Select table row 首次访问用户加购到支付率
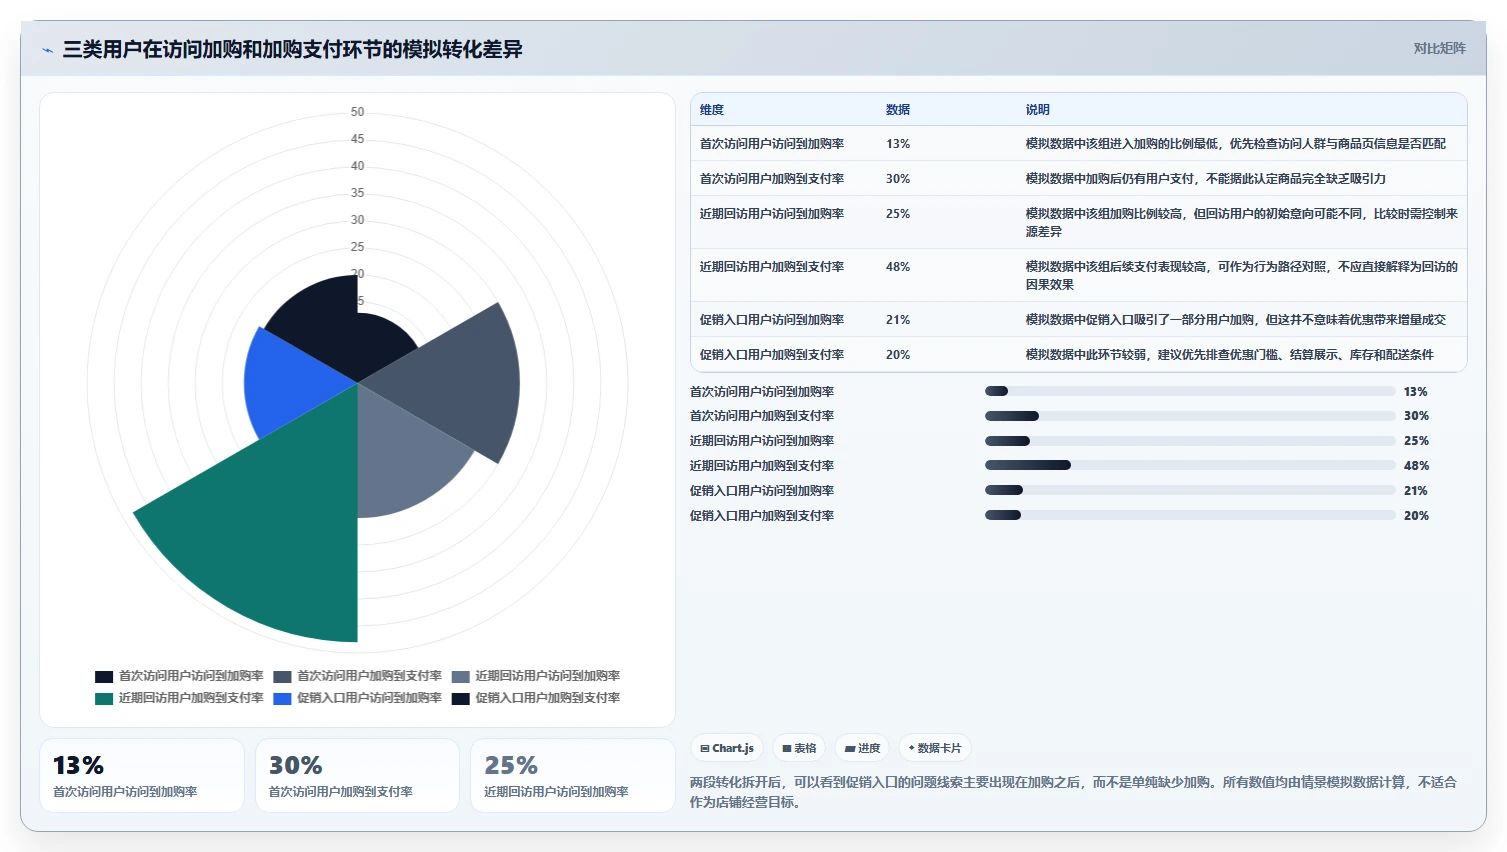The width and height of the screenshot is (1507, 852). point(1078,179)
